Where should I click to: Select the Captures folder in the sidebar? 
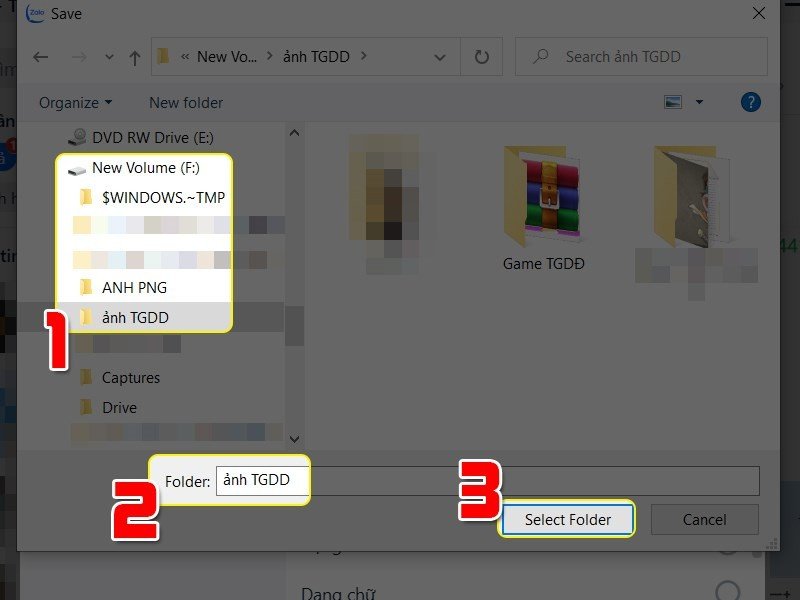(132, 377)
